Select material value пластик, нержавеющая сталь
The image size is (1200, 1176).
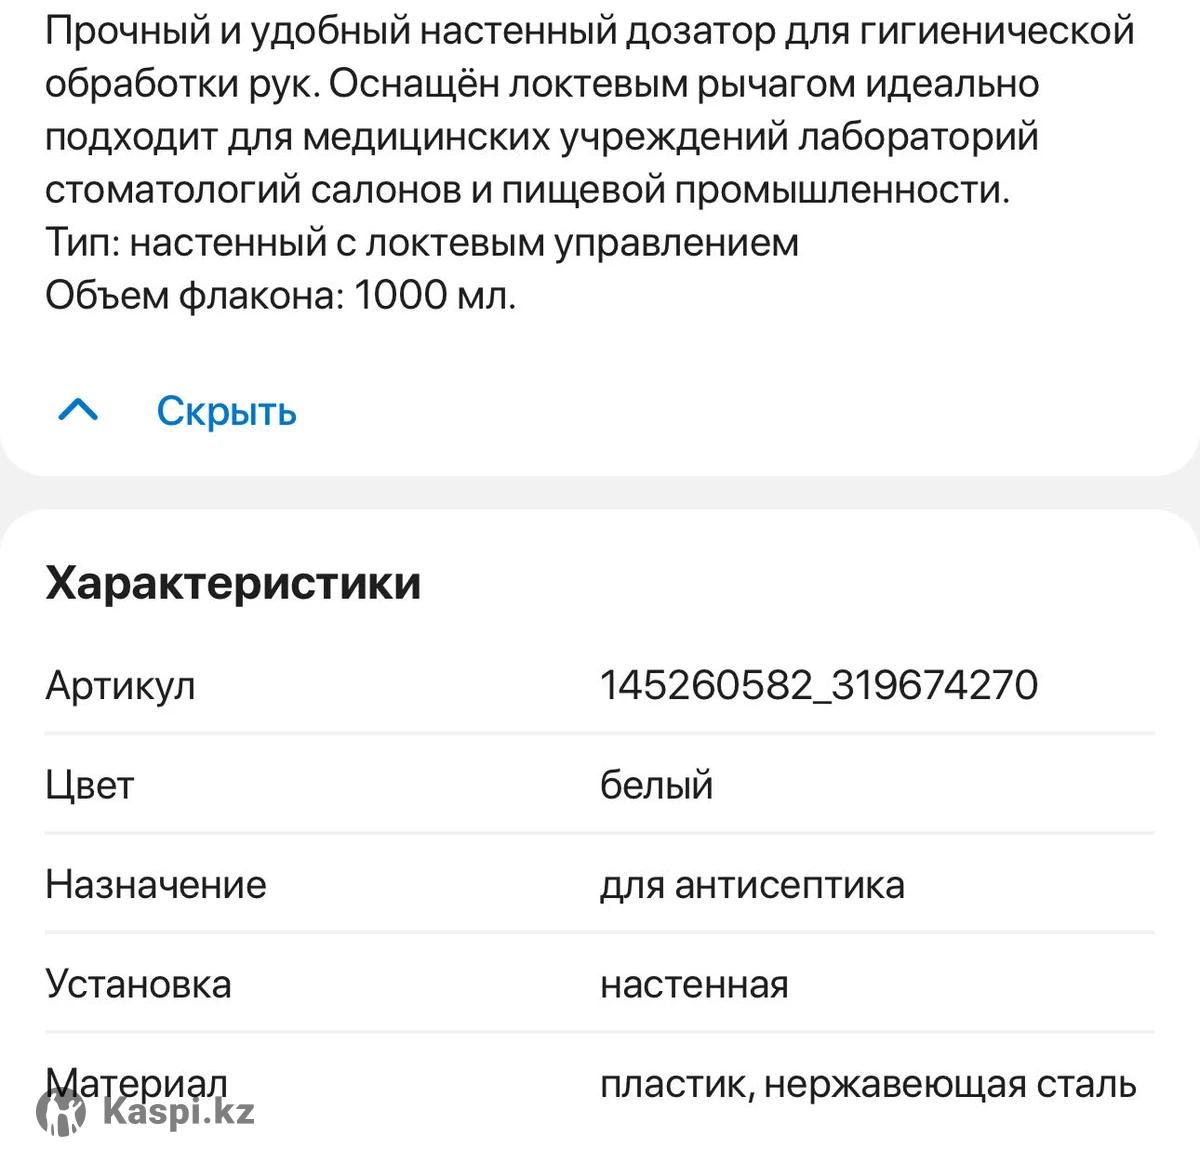coord(868,1085)
